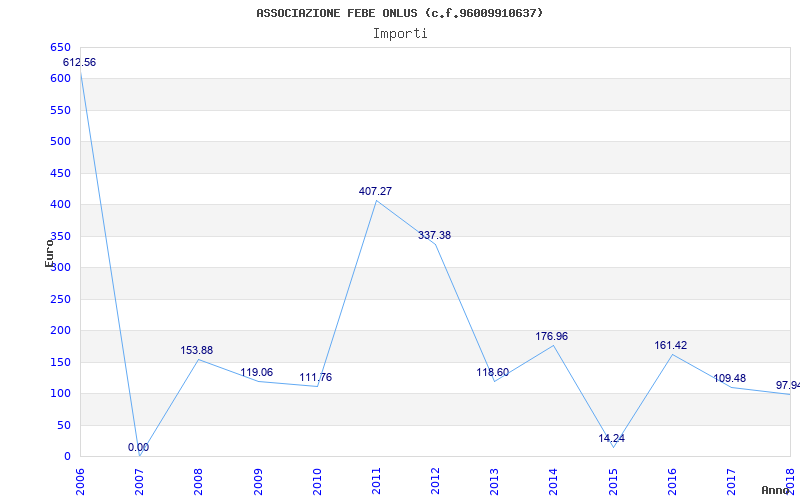Click the chart title ASSOCIAZIONE FEBE ONLUS
The width and height of the screenshot is (800, 500).
tap(400, 13)
